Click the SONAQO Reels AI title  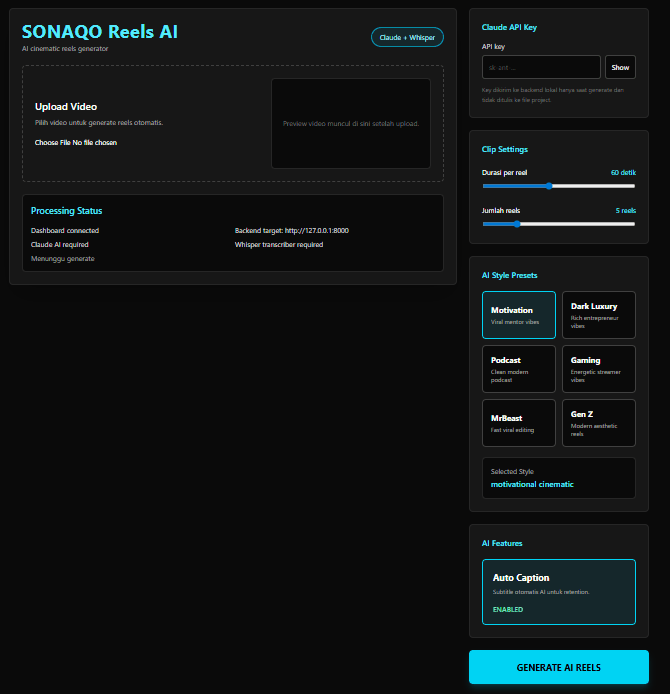pos(100,32)
